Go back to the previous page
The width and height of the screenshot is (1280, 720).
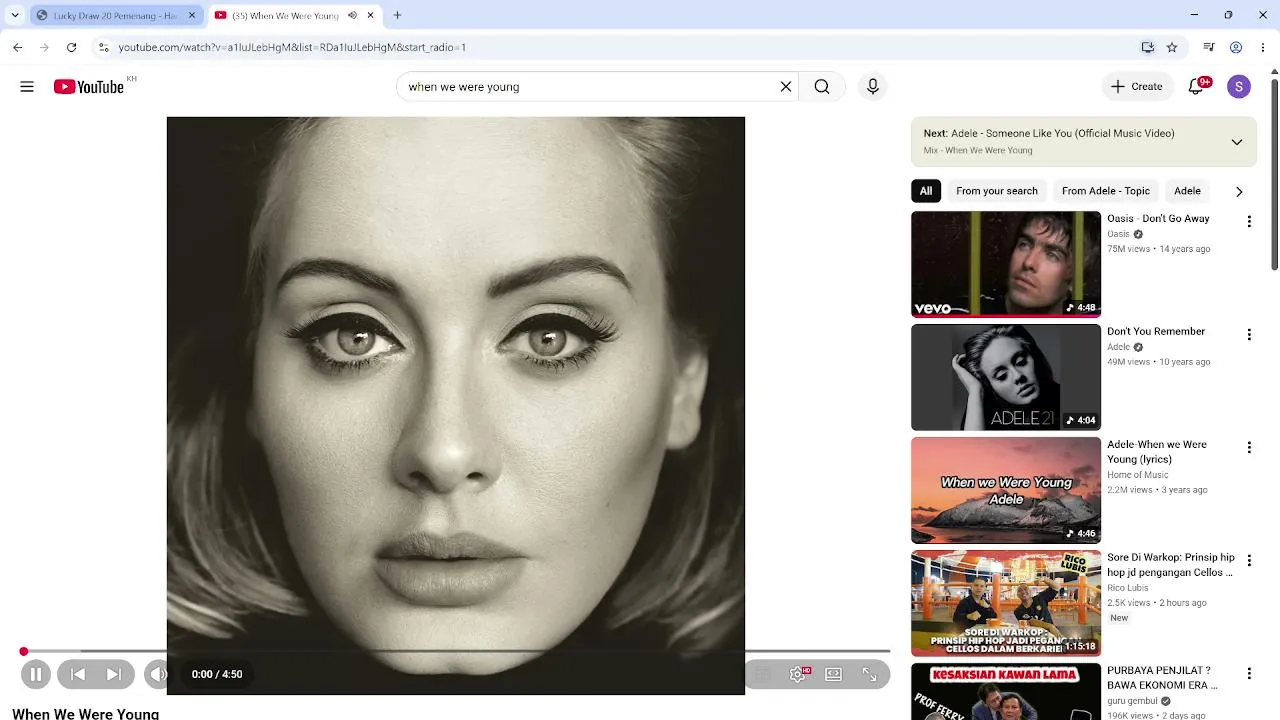click(18, 47)
